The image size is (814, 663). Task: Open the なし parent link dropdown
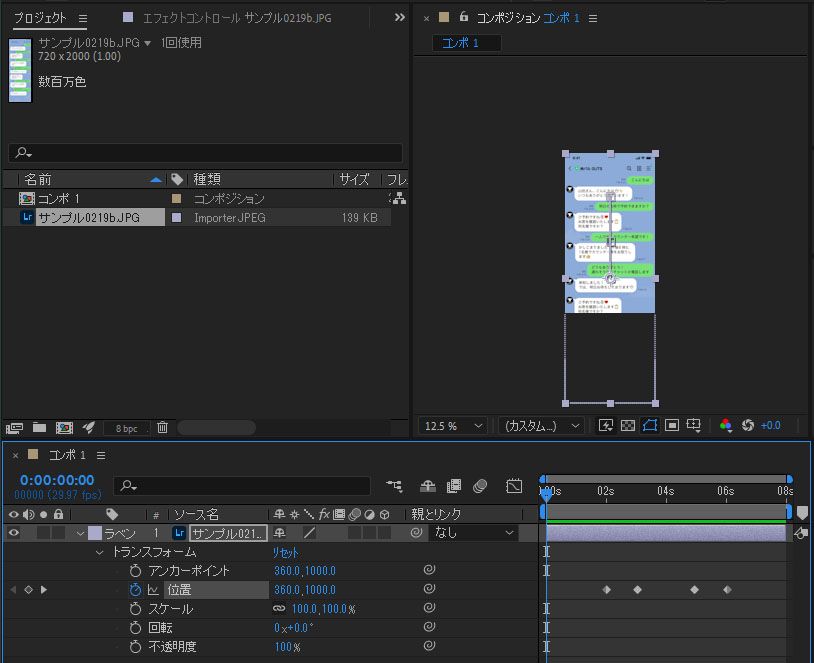tap(473, 534)
